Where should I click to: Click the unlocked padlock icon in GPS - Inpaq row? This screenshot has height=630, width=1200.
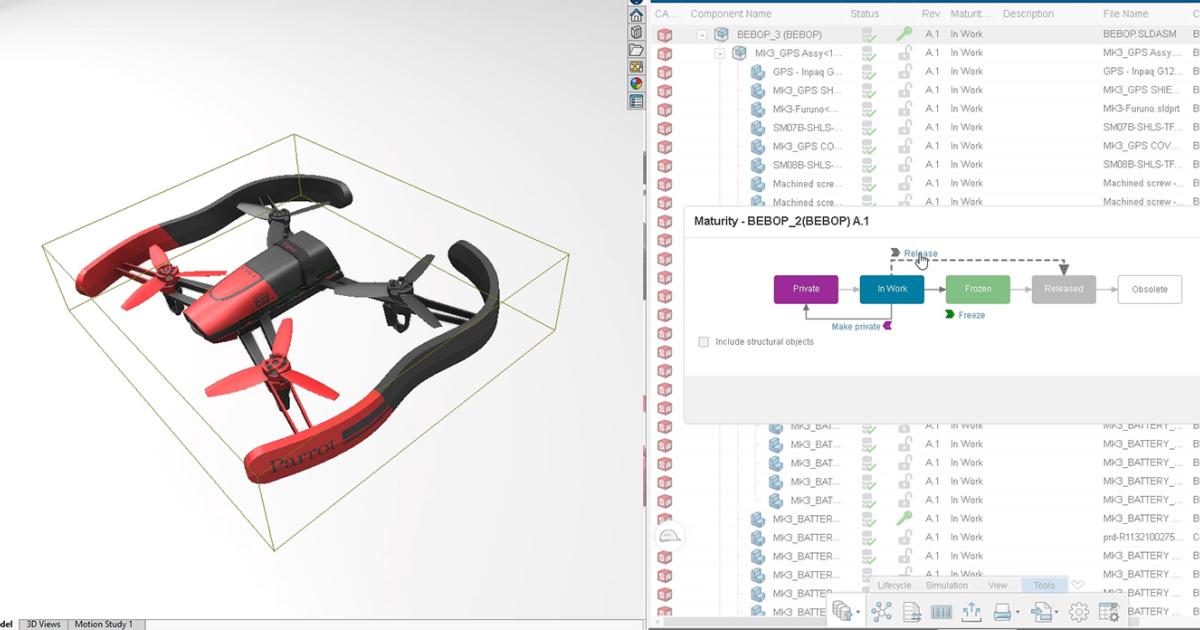tap(904, 72)
